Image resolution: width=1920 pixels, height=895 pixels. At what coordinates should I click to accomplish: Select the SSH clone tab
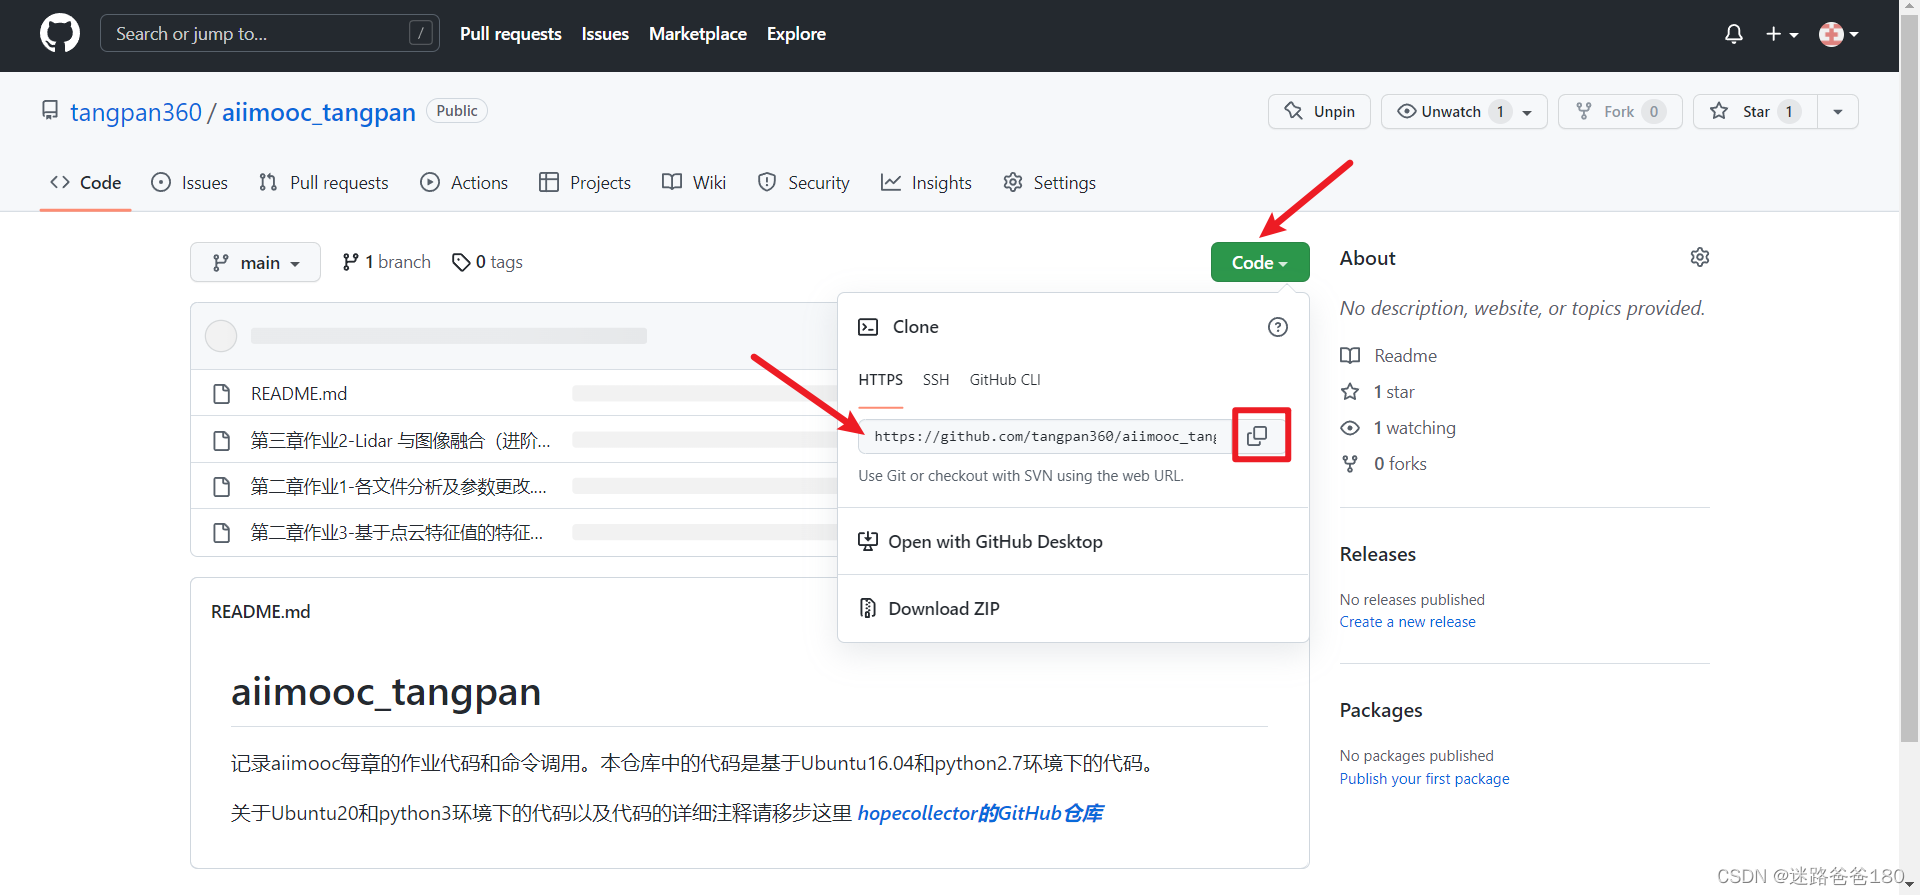[x=936, y=380]
